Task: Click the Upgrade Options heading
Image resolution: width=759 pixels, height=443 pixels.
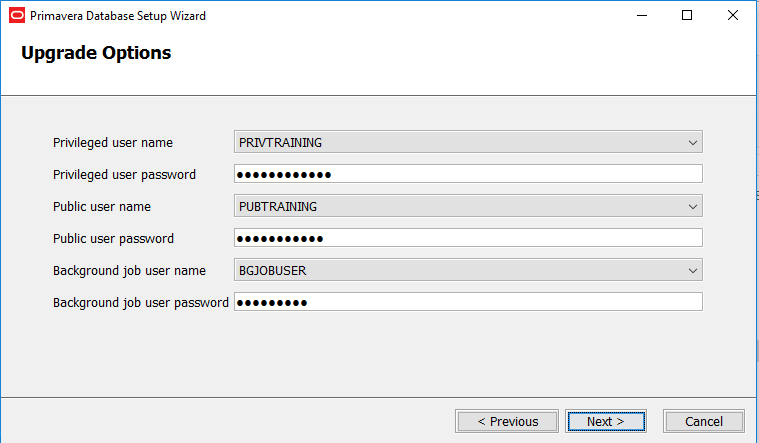Action: pyautogui.click(x=96, y=53)
